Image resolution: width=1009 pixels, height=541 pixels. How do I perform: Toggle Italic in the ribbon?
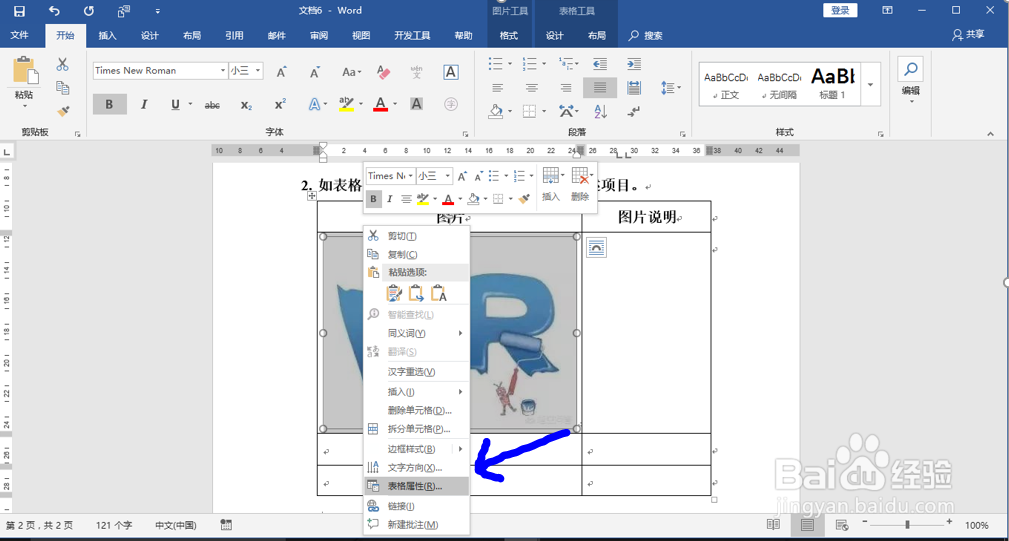[x=143, y=104]
